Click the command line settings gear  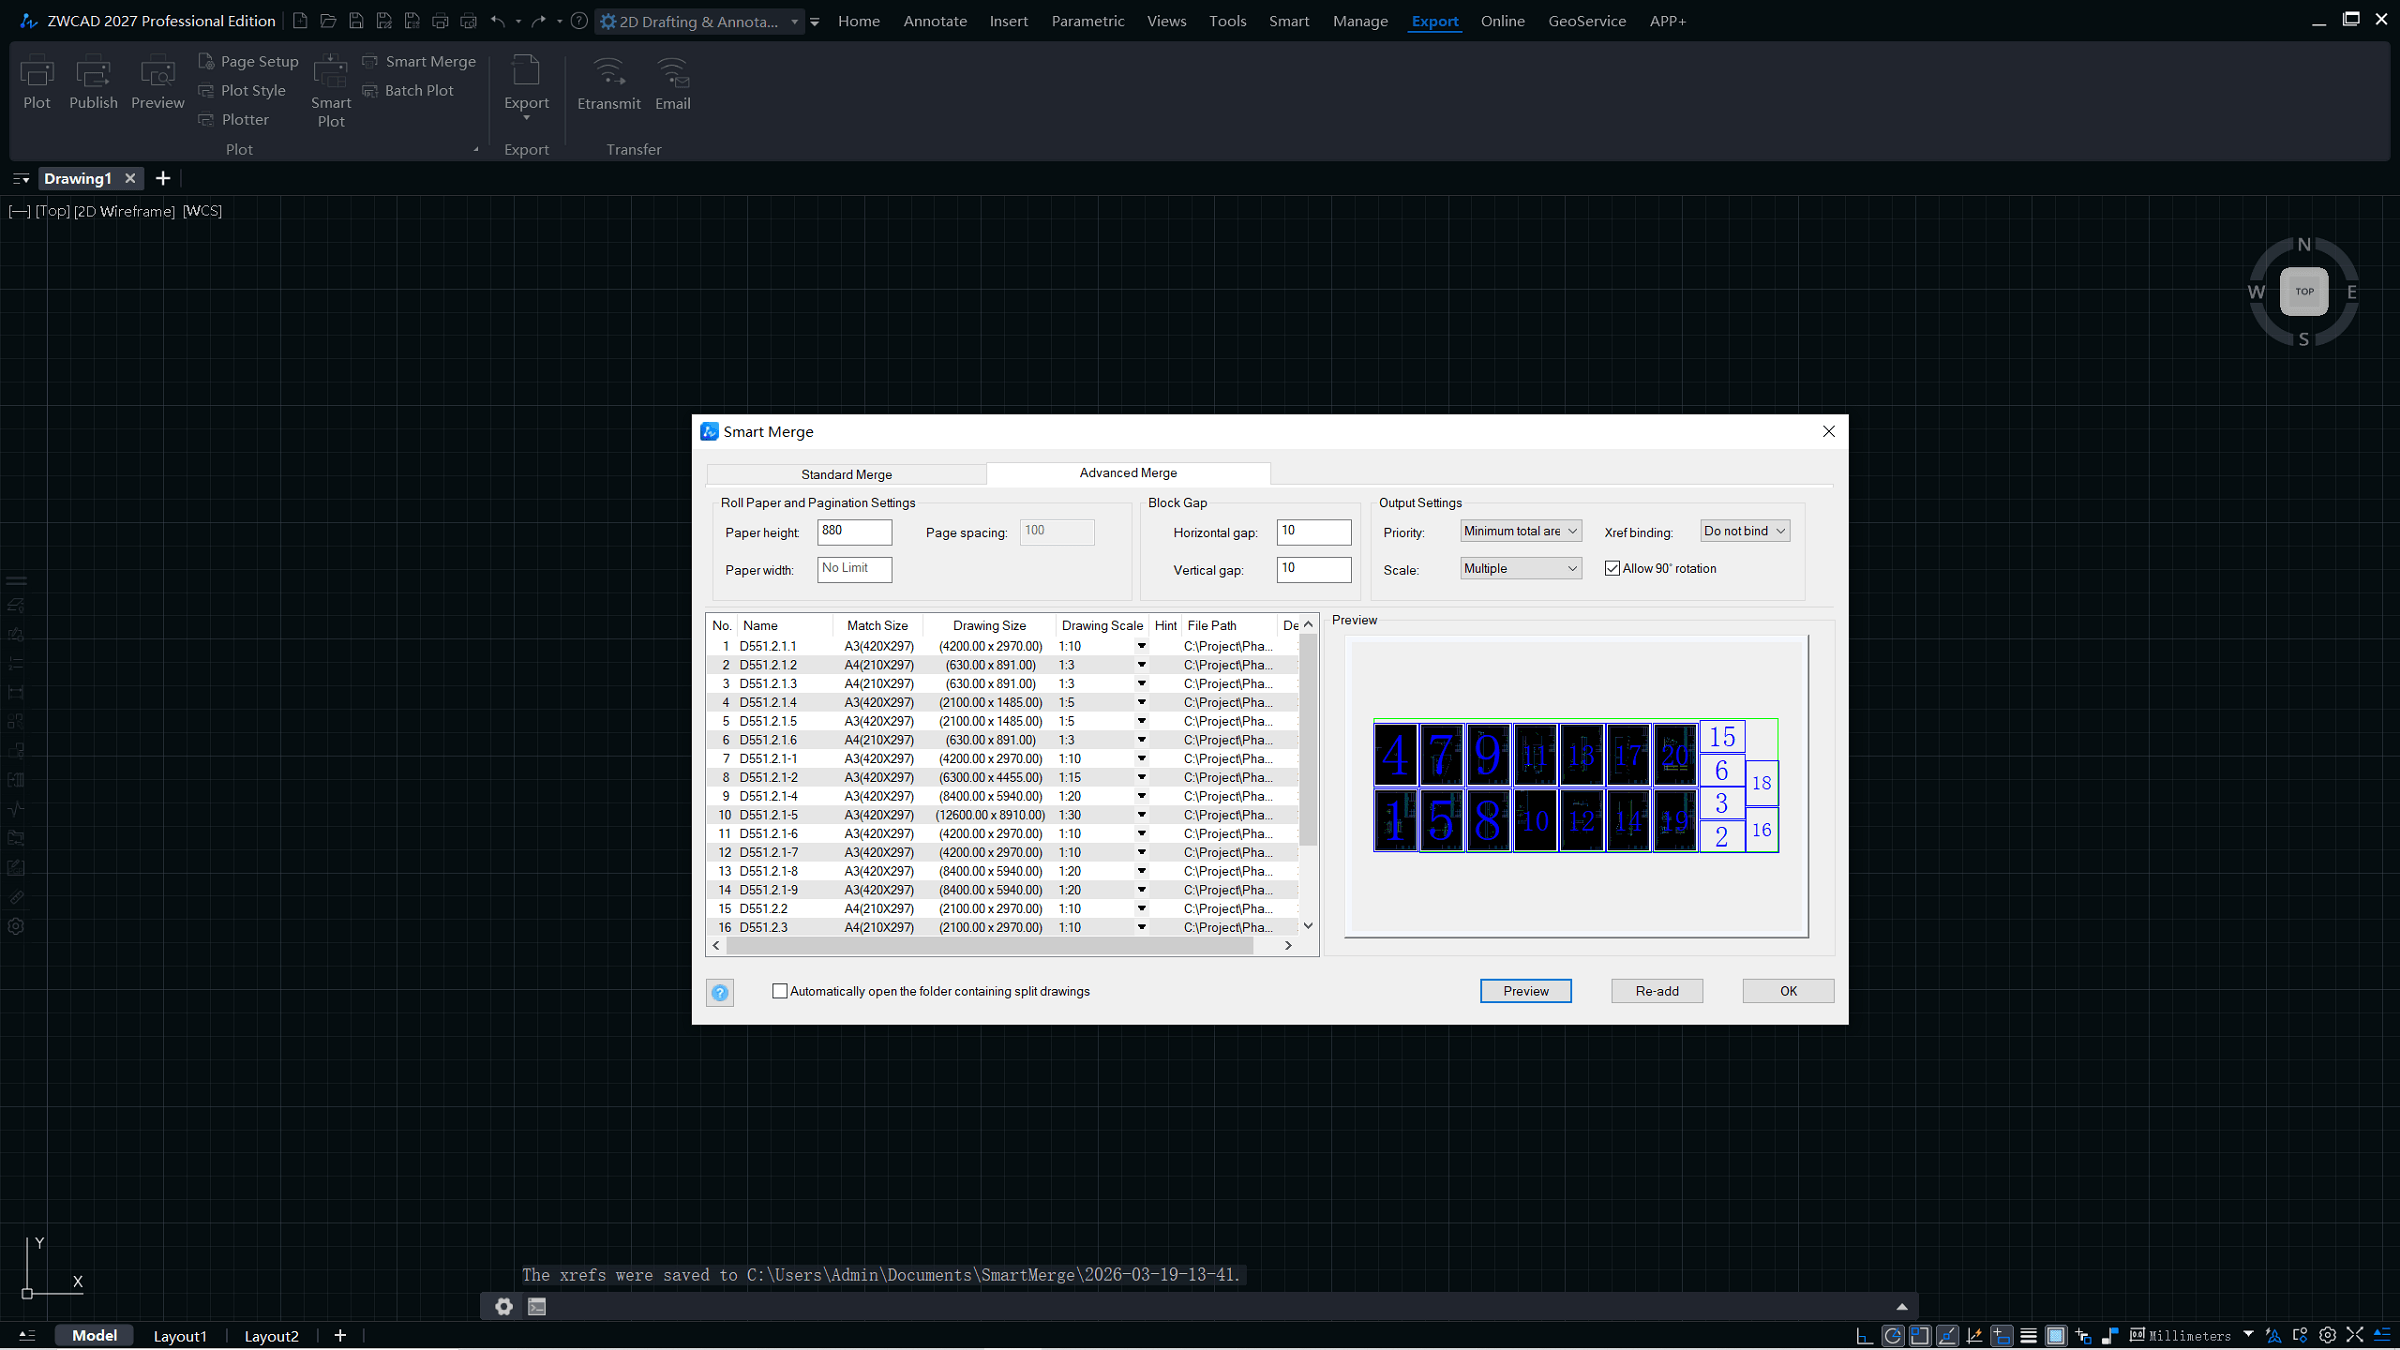[504, 1306]
